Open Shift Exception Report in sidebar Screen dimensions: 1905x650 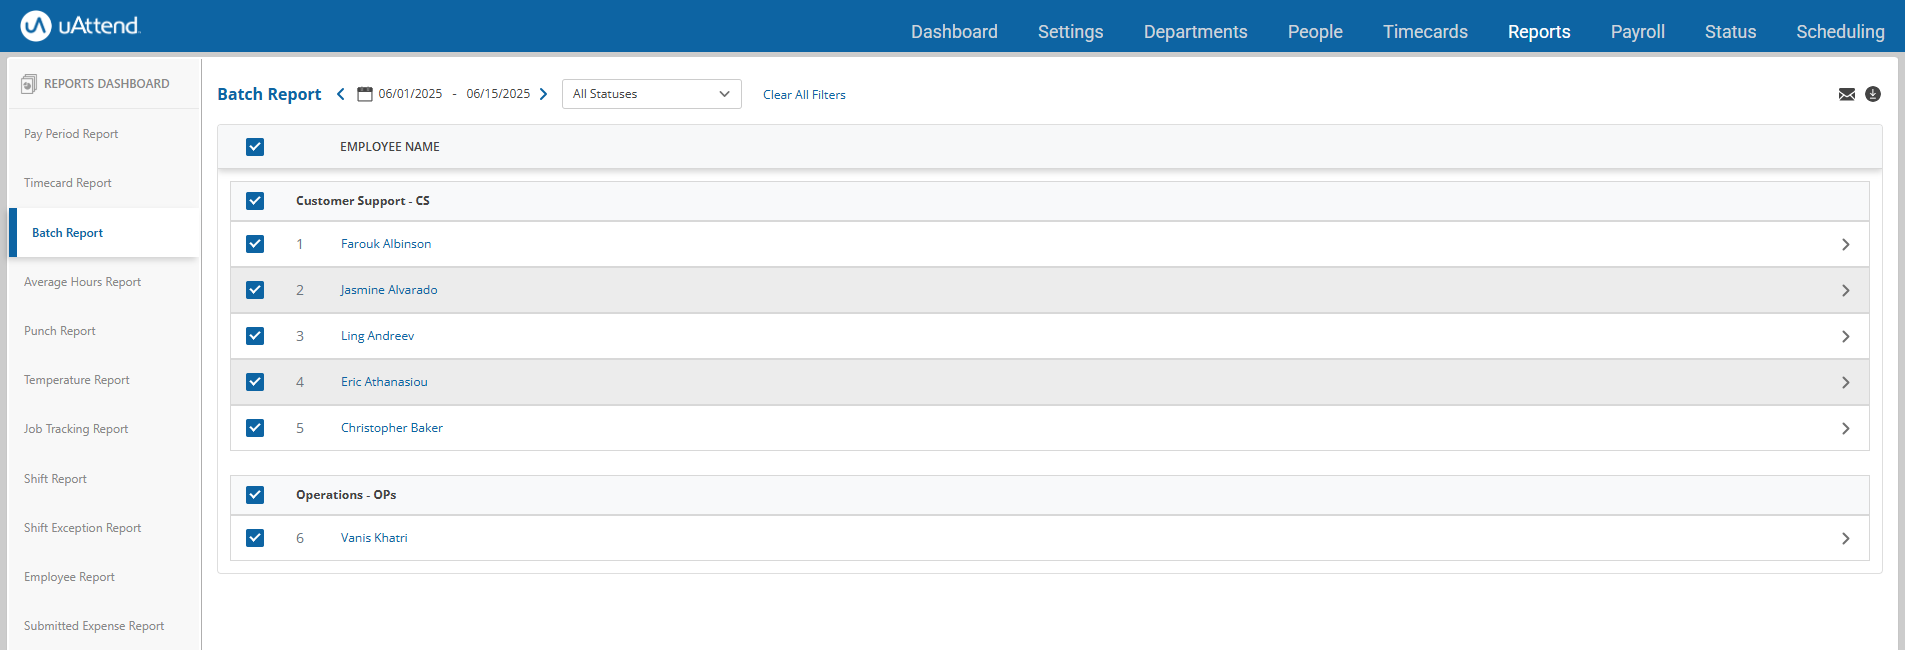(82, 528)
